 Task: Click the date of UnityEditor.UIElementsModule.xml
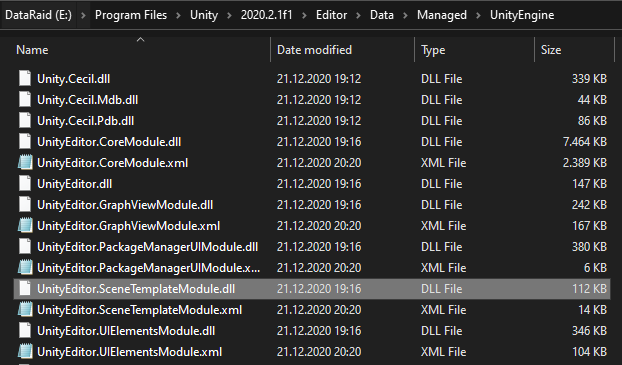[319, 352]
